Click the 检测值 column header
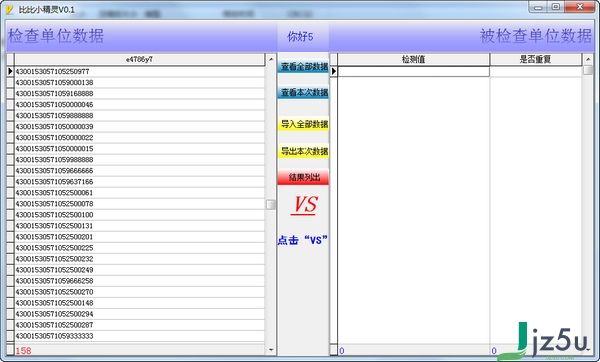600x362 pixels. 413,59
